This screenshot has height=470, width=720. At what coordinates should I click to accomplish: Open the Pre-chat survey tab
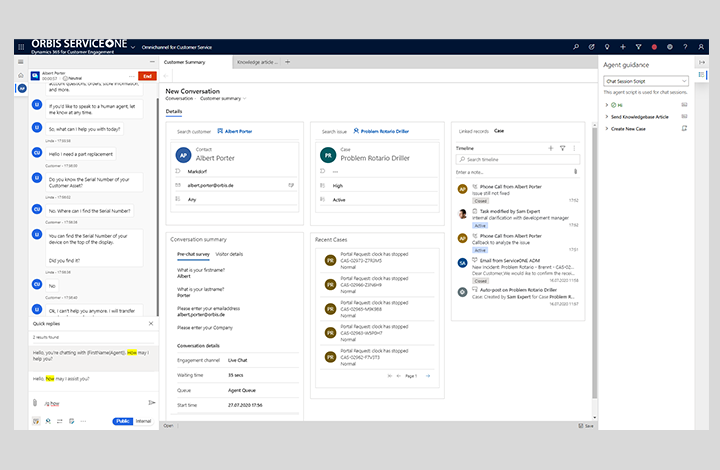coord(193,254)
